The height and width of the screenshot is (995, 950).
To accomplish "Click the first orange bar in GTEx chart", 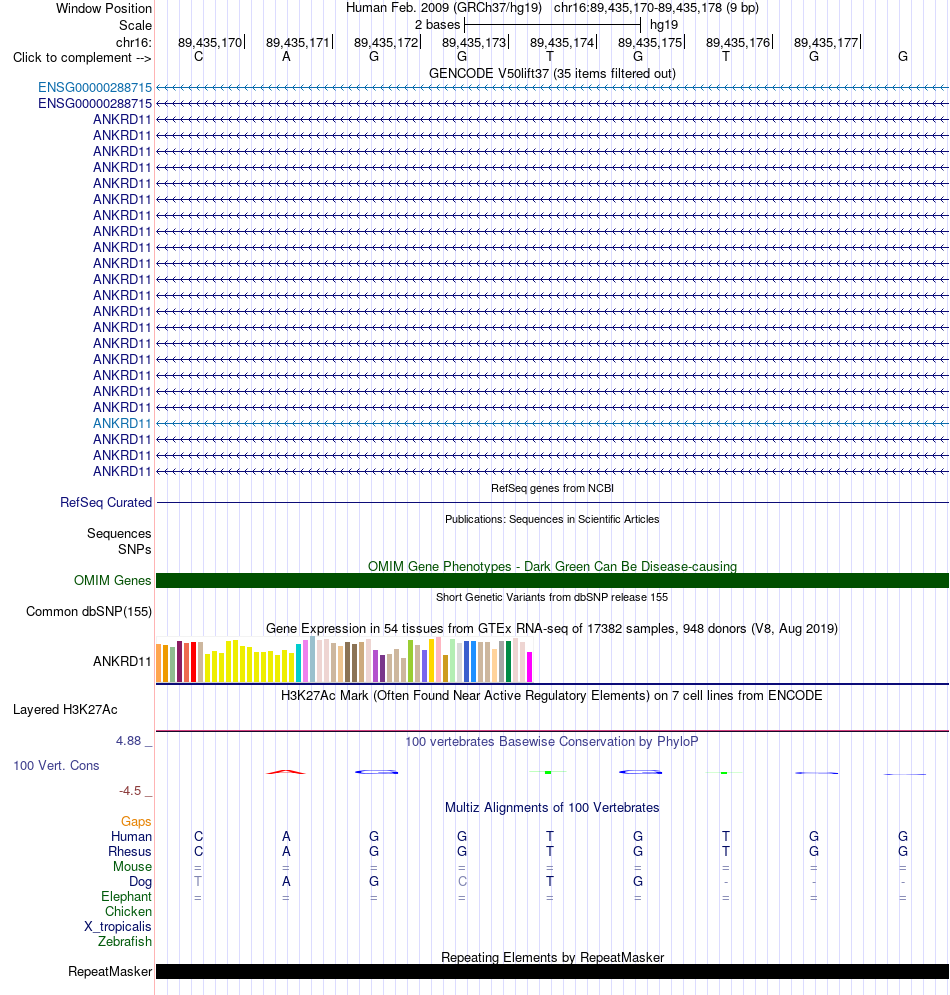I will 159,663.
